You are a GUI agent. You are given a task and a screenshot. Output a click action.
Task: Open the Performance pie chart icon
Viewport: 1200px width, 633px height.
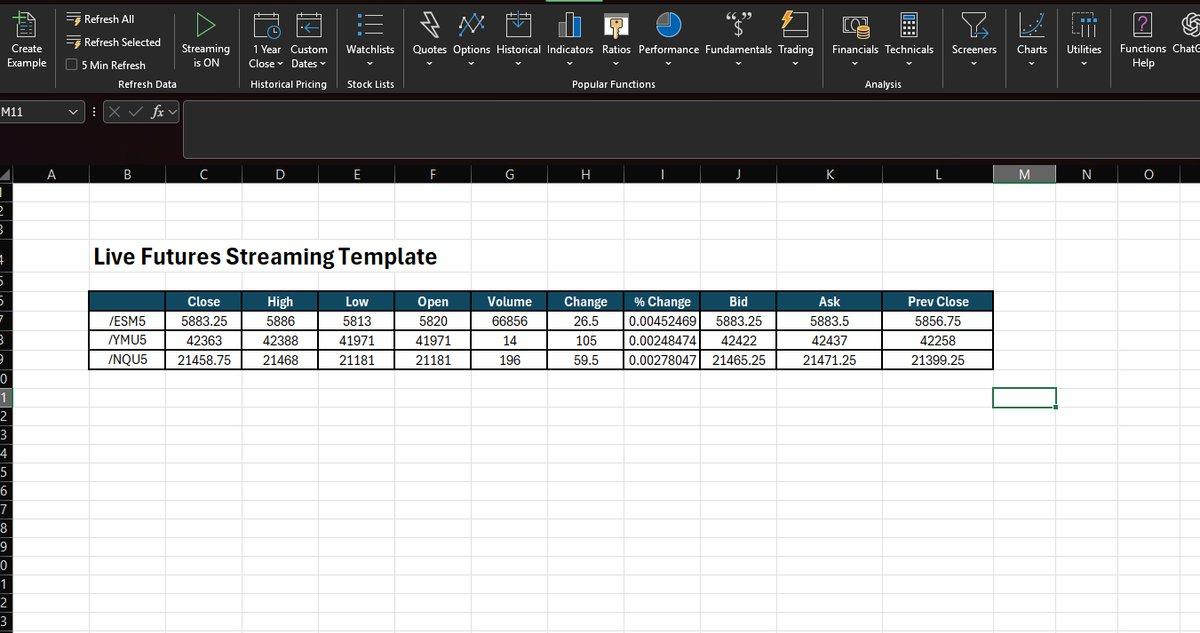pyautogui.click(x=668, y=23)
